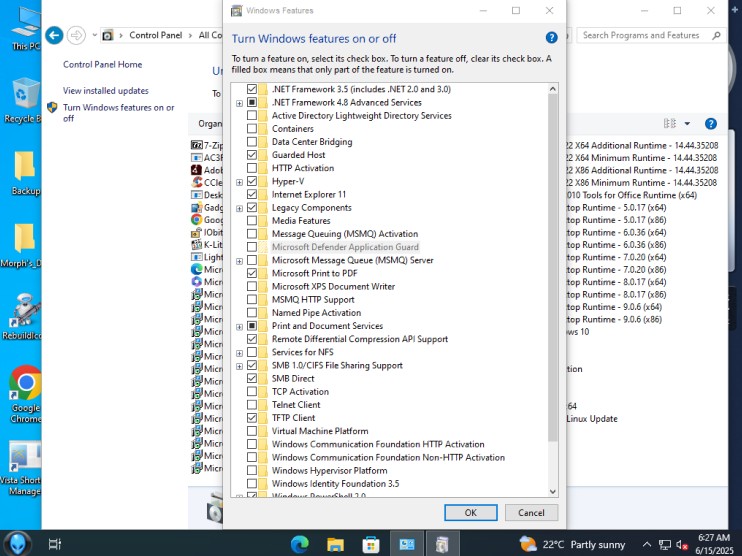The image size is (742, 556).
Task: Click the search magnifier in Programs and Features
Action: (x=716, y=35)
